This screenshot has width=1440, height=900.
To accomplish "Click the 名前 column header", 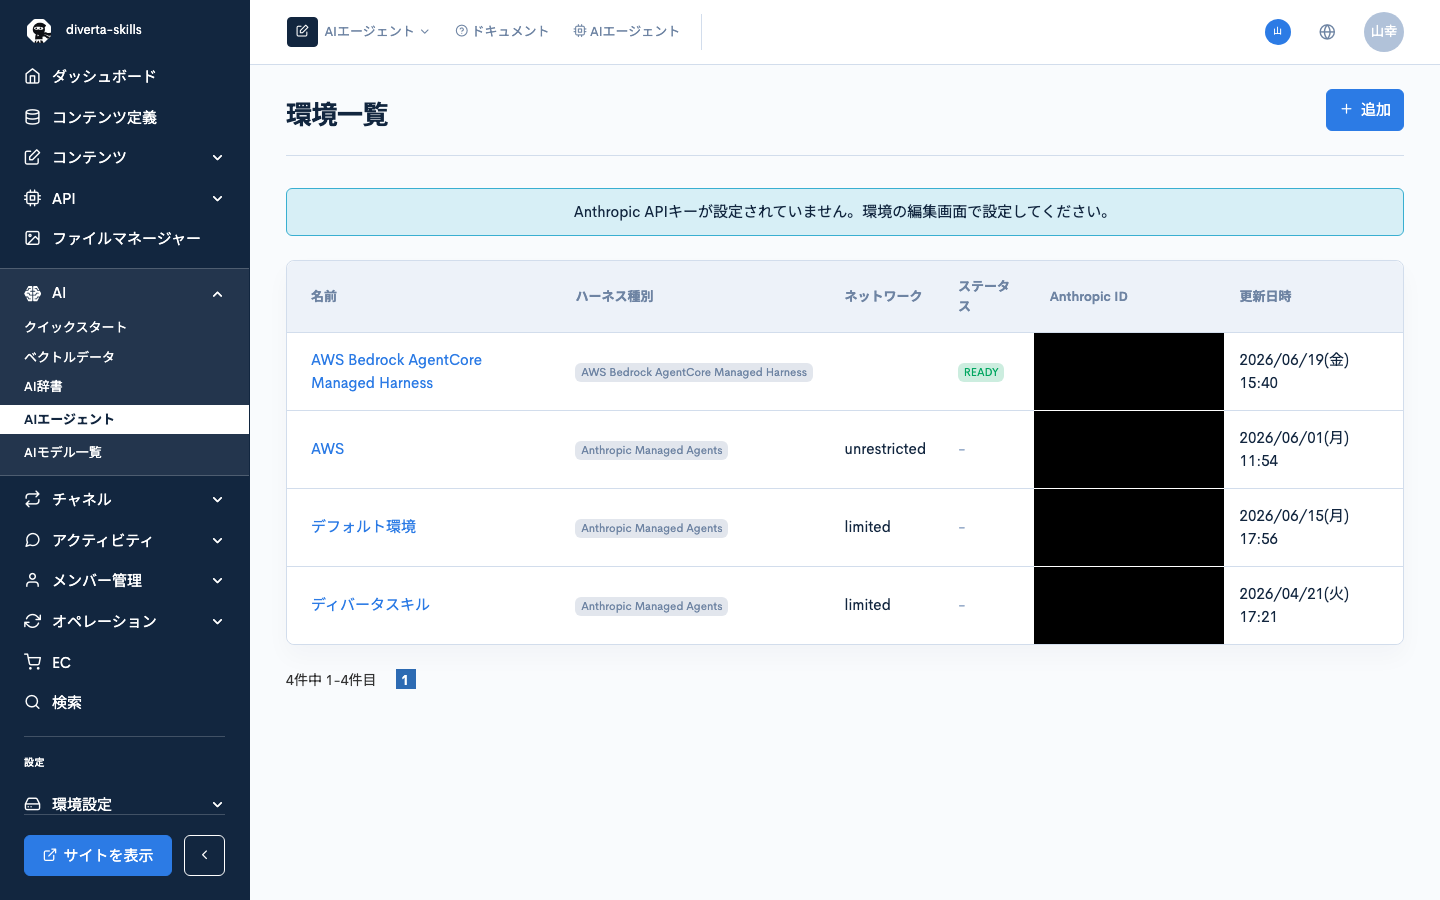I will [324, 296].
